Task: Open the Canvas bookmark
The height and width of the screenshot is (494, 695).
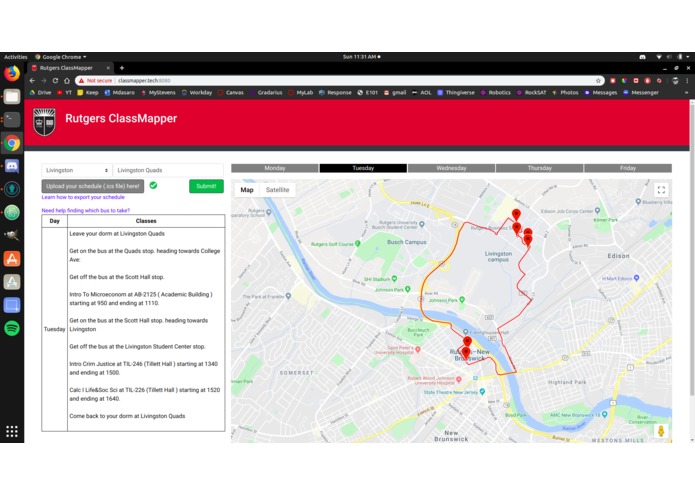Action: coord(230,93)
